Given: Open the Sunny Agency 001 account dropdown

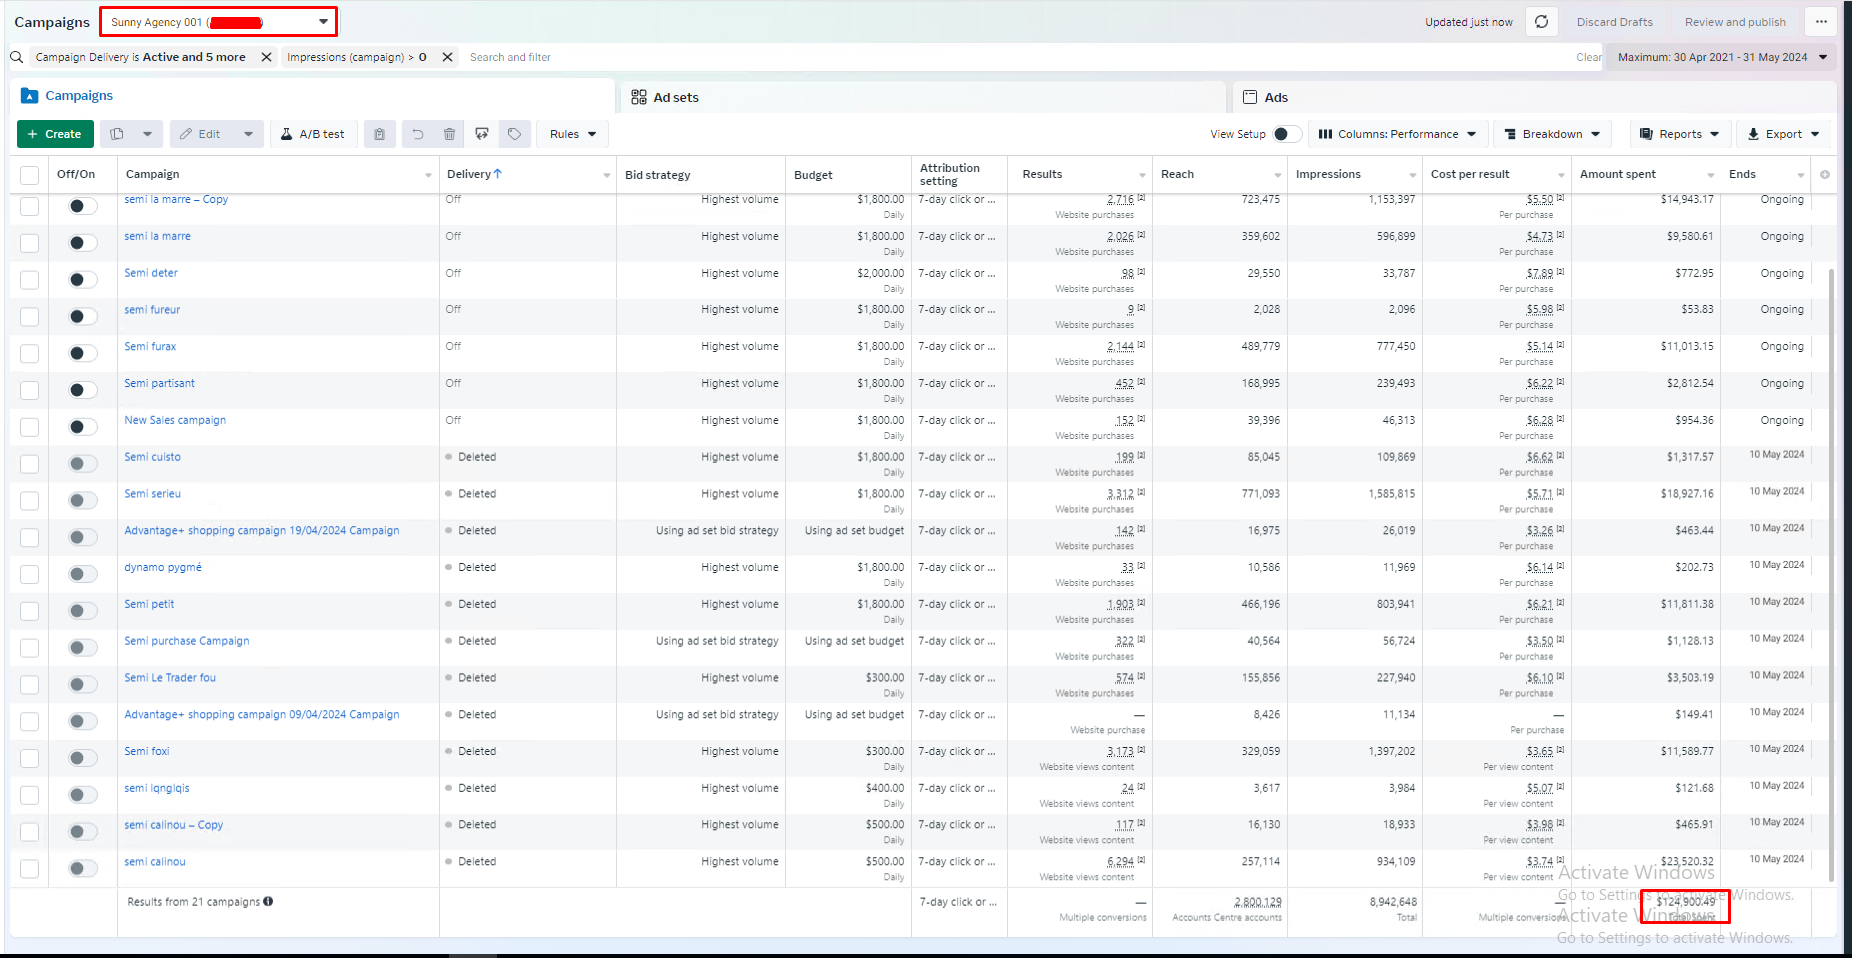Looking at the screenshot, I should pyautogui.click(x=219, y=22).
